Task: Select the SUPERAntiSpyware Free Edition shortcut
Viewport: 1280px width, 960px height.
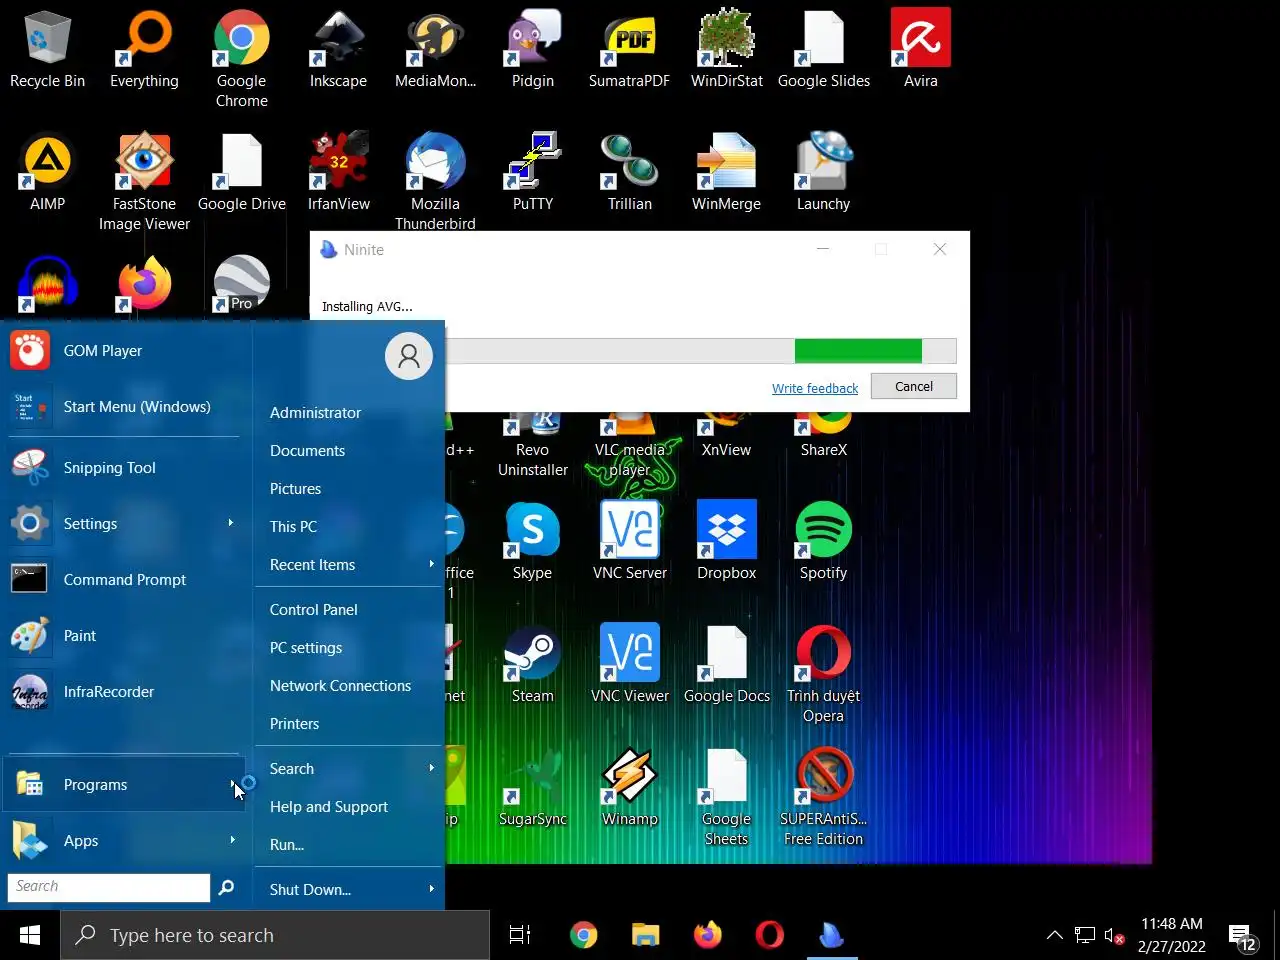Action: pos(823,797)
